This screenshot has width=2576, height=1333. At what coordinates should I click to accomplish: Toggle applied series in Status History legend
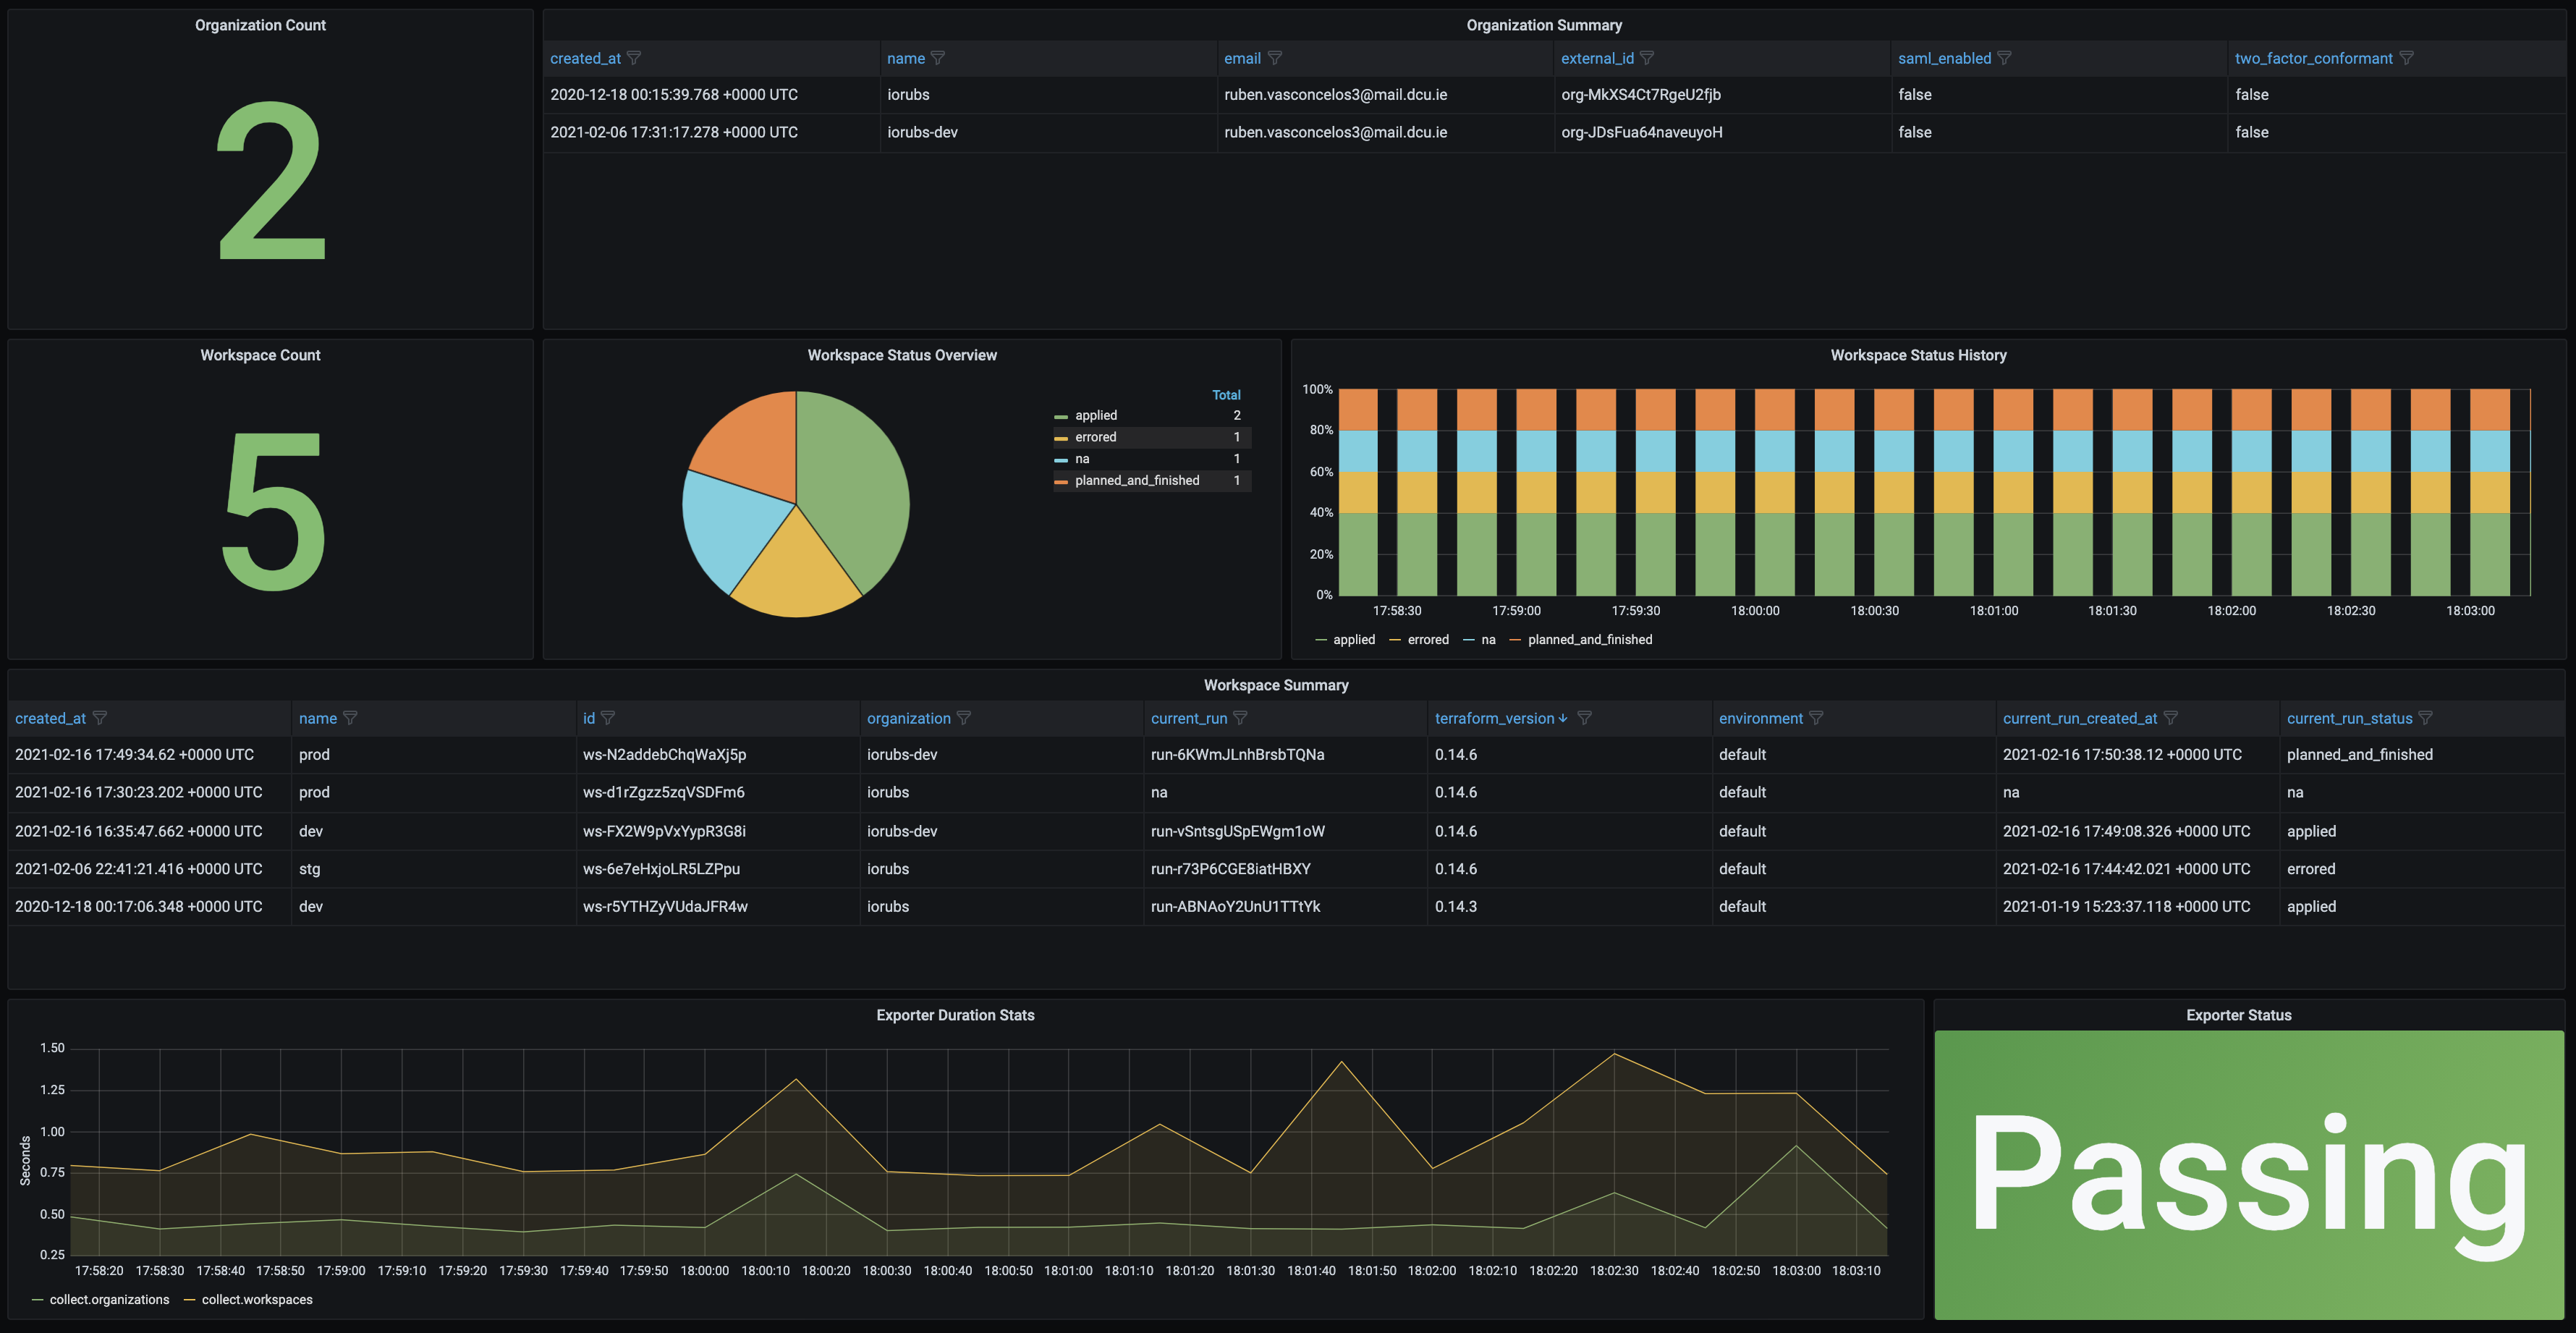pos(1353,640)
